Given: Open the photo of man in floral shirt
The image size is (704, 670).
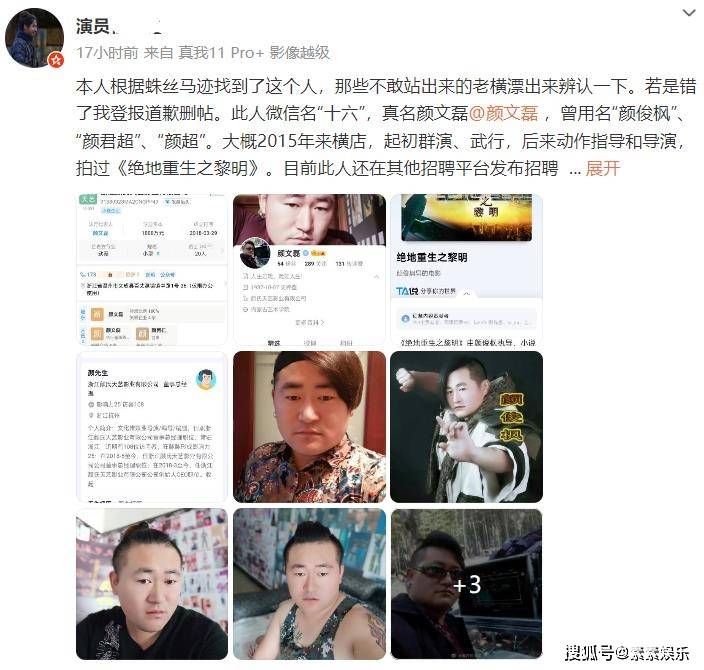Looking at the screenshot, I should [309, 427].
